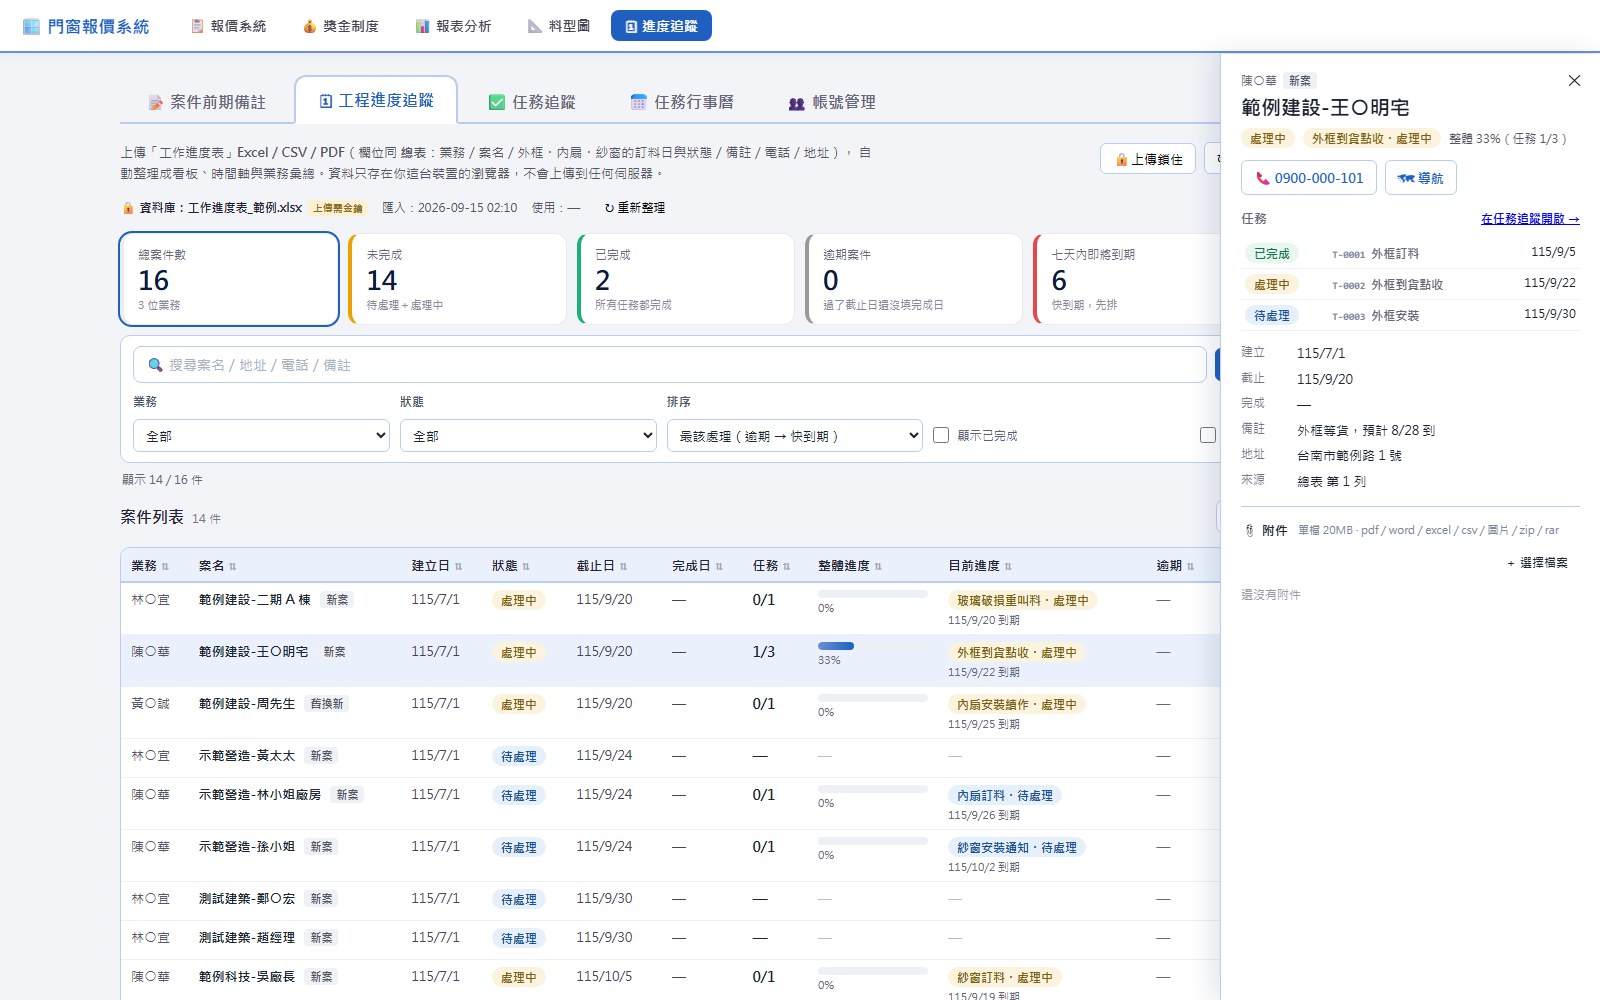The height and width of the screenshot is (1000, 1600).
Task: Click the 上傳鎖住 button
Action: [x=1148, y=159]
